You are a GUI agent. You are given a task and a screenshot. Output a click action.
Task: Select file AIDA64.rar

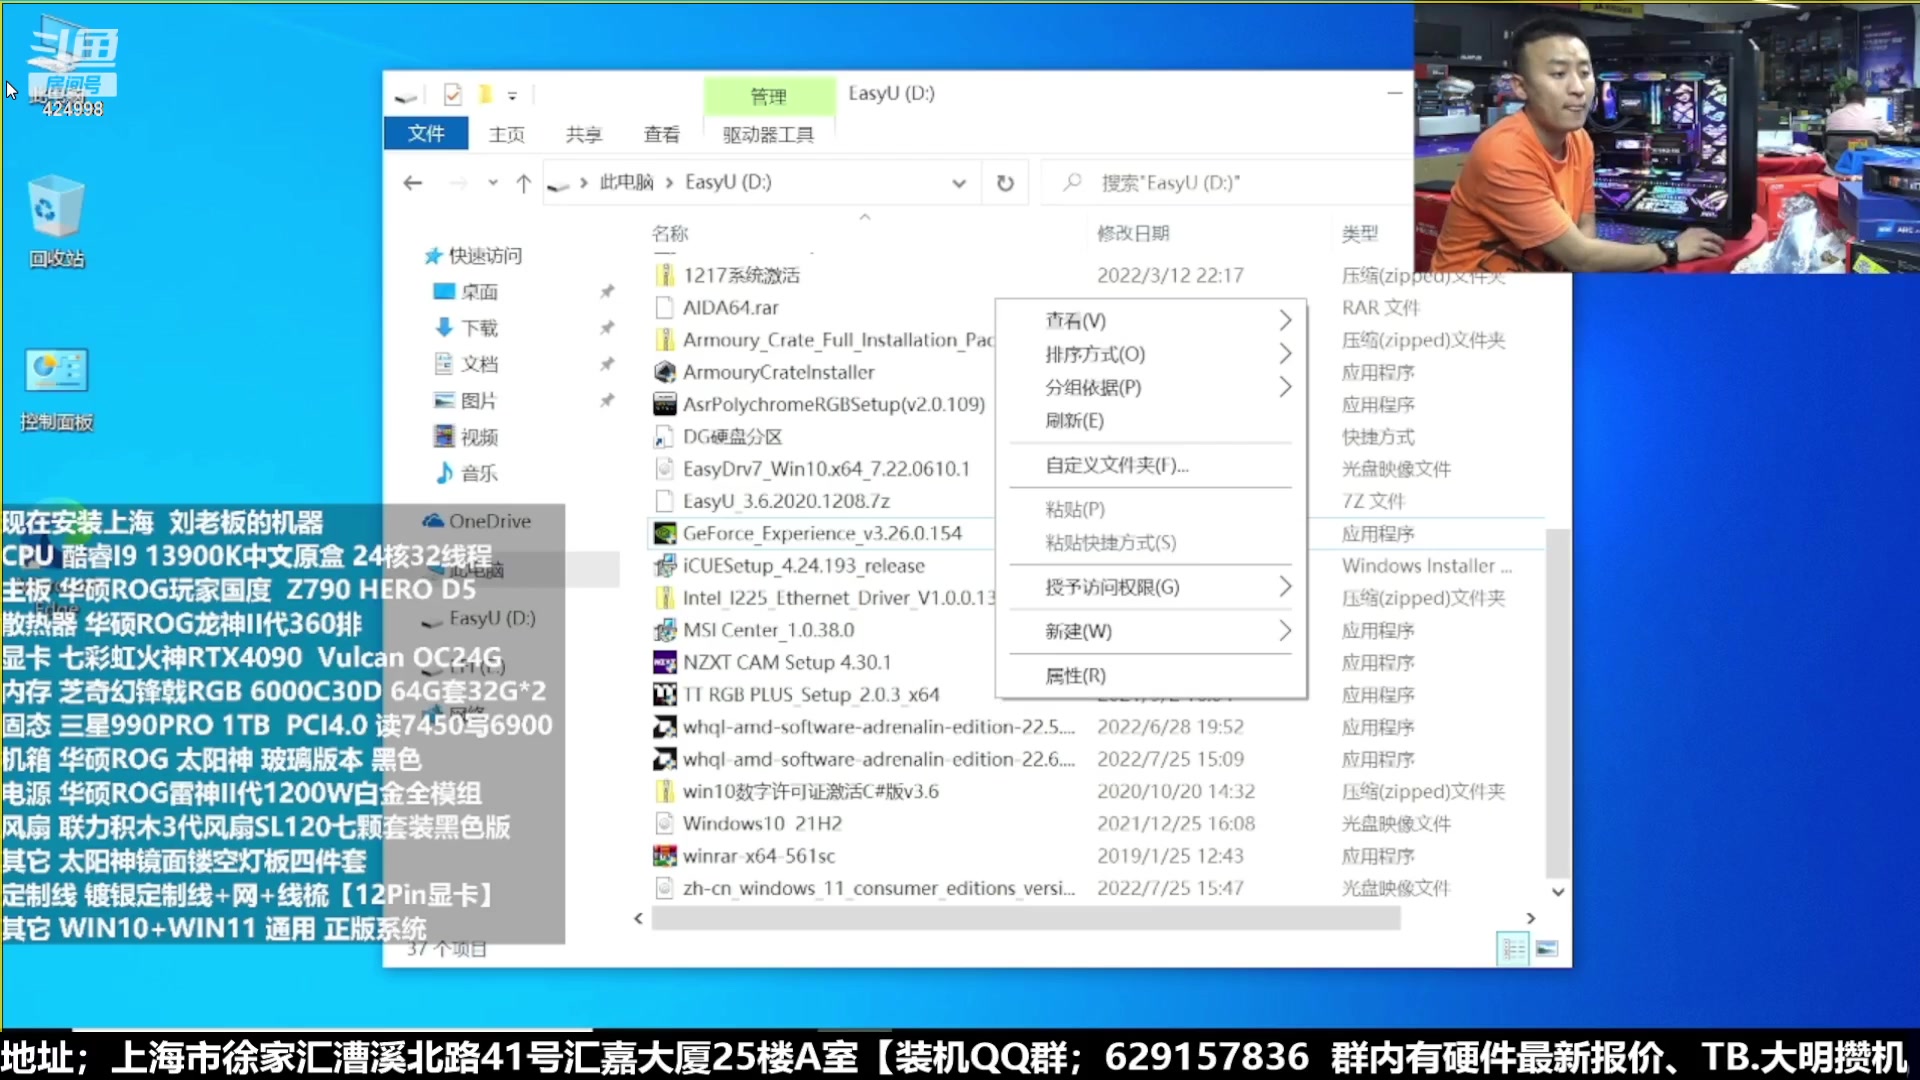pyautogui.click(x=730, y=308)
